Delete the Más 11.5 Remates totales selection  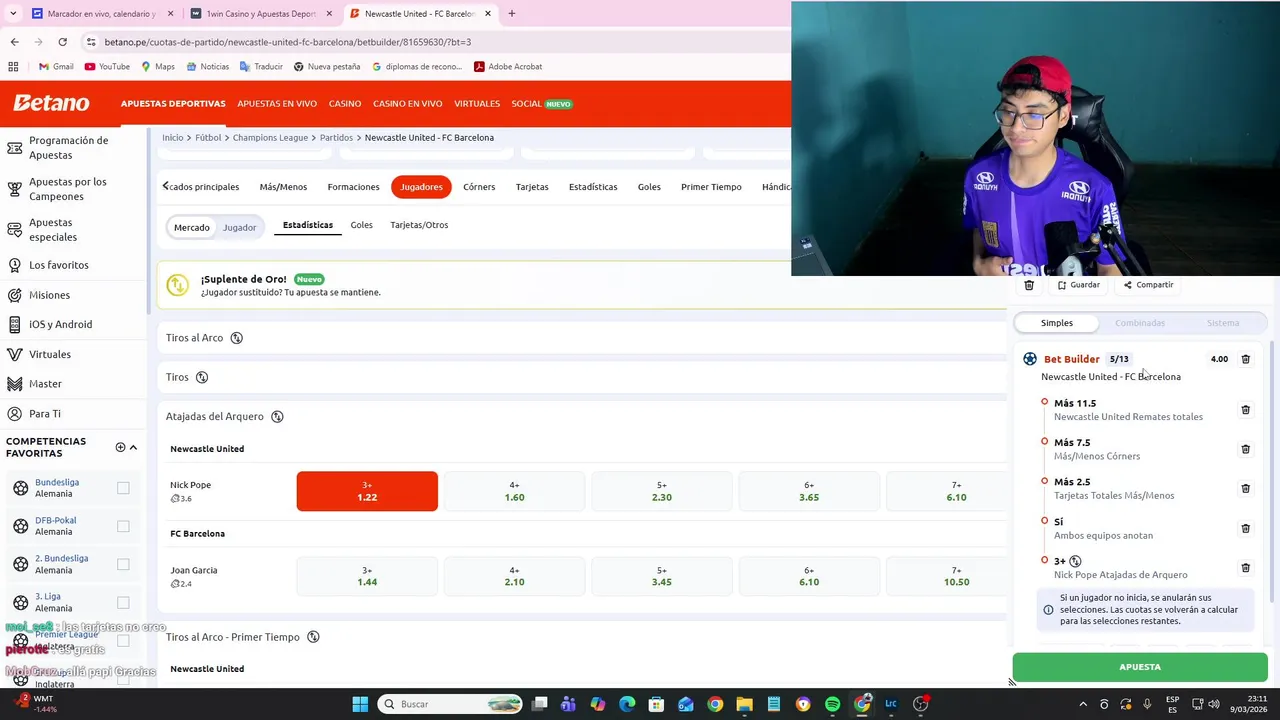1245,410
